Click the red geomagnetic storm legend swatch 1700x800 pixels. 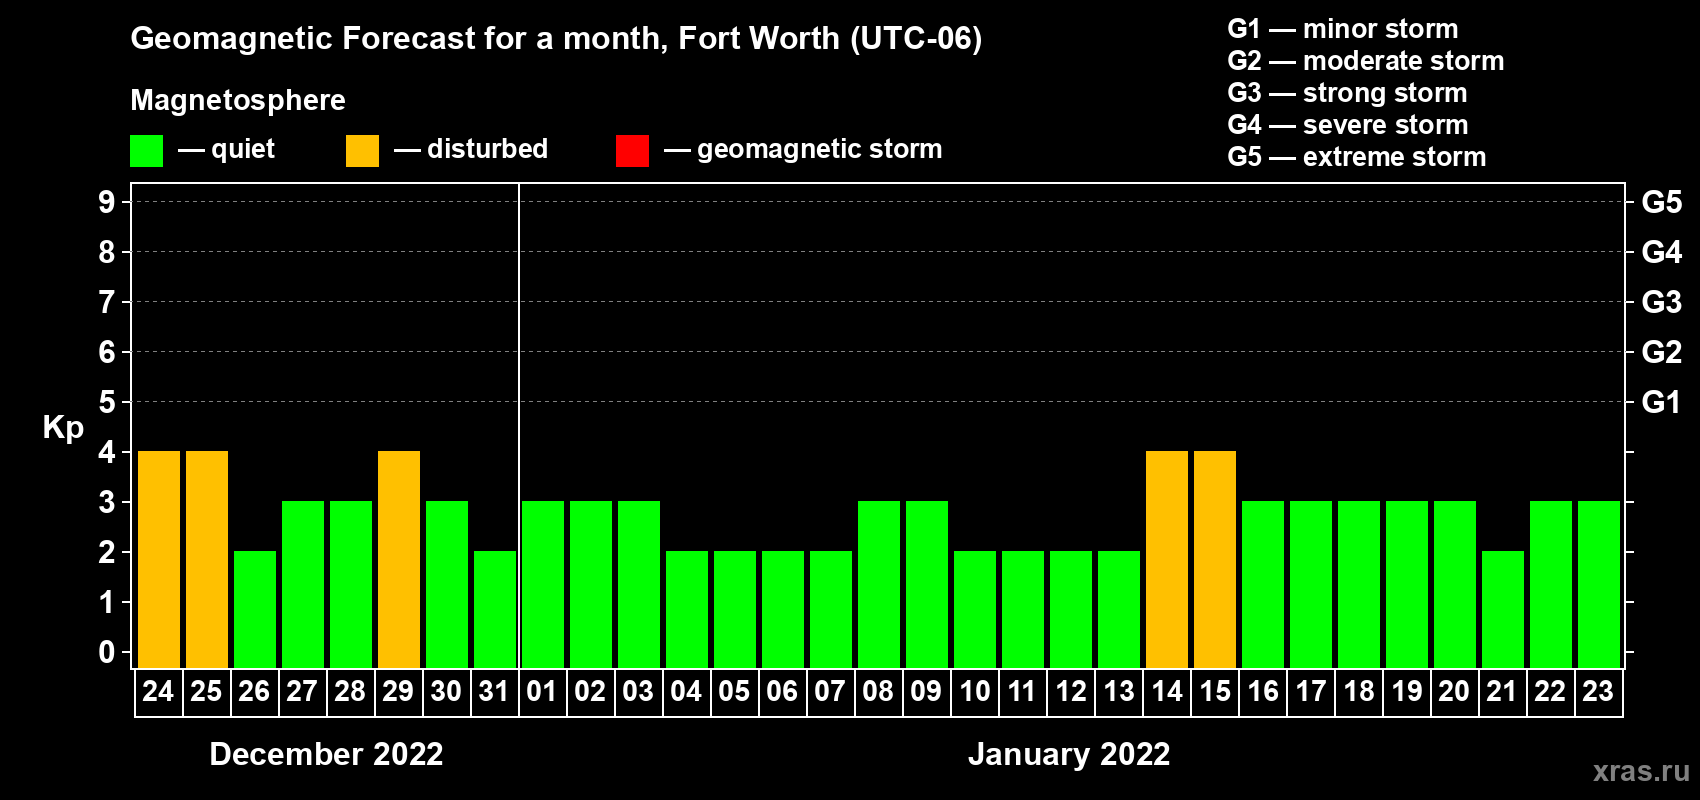pos(632,151)
